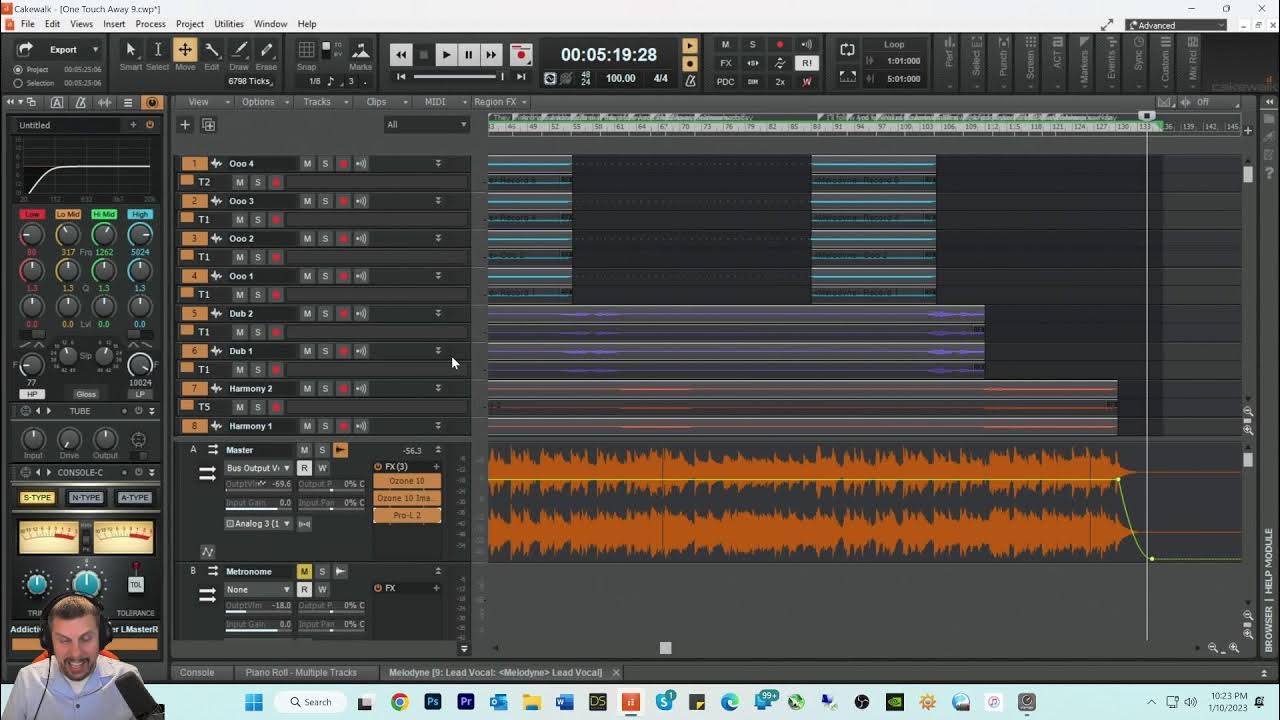The image size is (1280, 720).
Task: Add a new track with plus icon
Action: pyautogui.click(x=185, y=125)
